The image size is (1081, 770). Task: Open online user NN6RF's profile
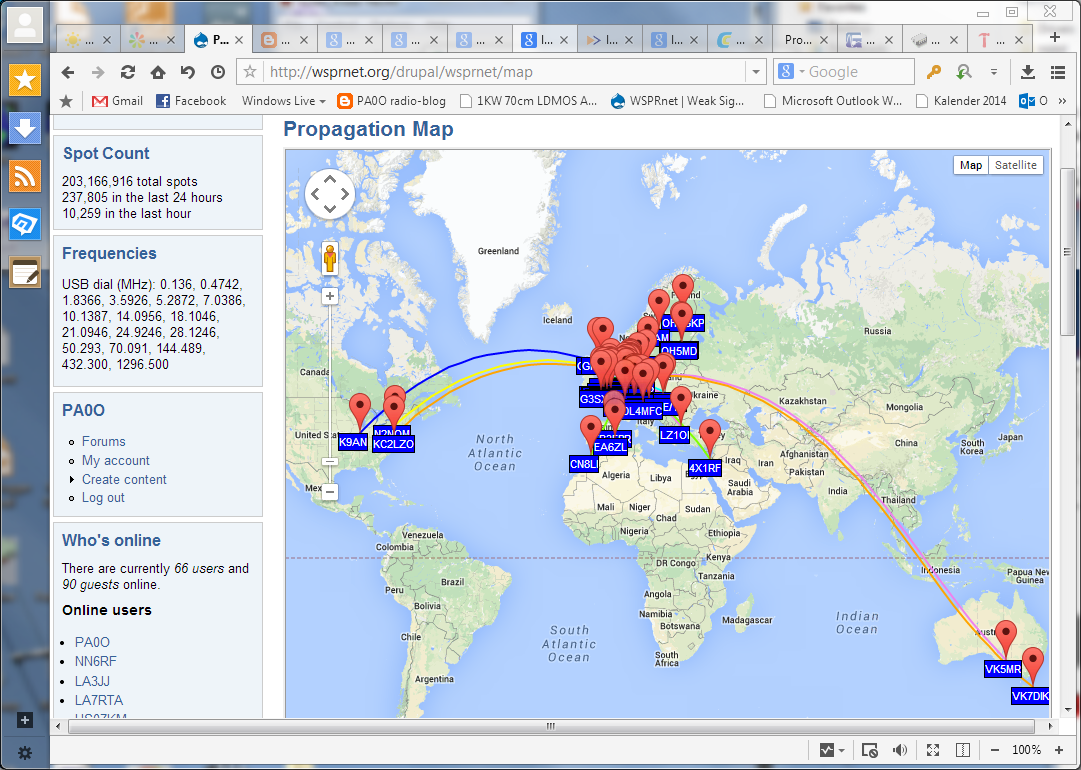[96, 661]
